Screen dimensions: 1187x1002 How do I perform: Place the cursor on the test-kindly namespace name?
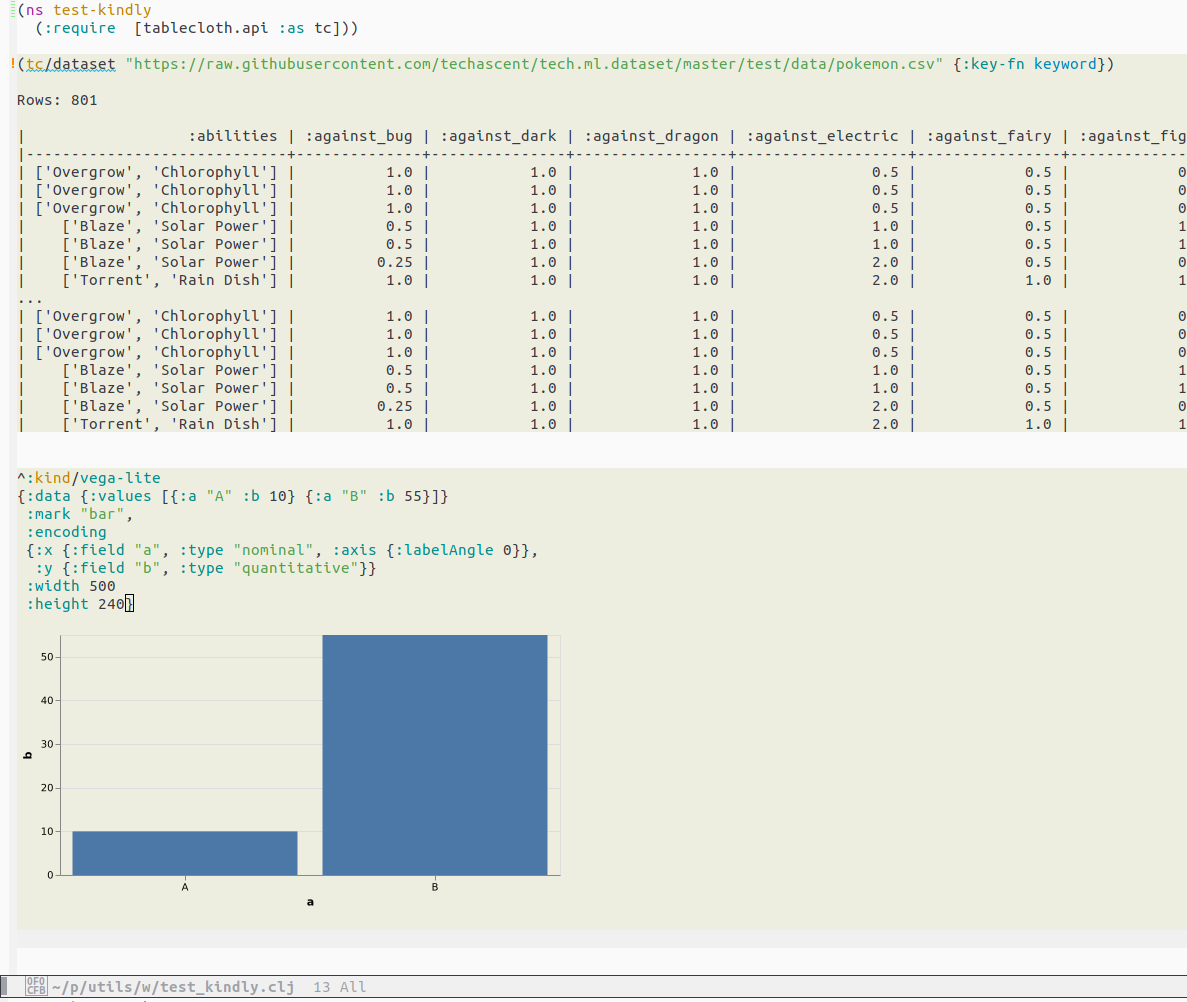pos(102,10)
